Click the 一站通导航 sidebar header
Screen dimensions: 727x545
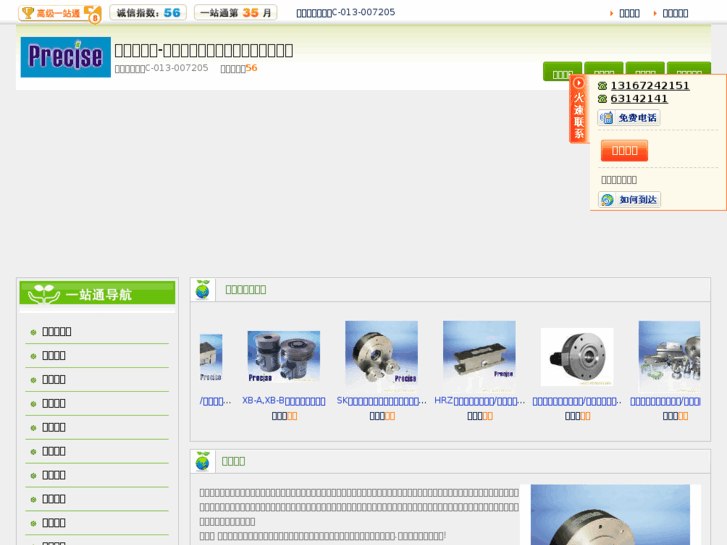(97, 293)
